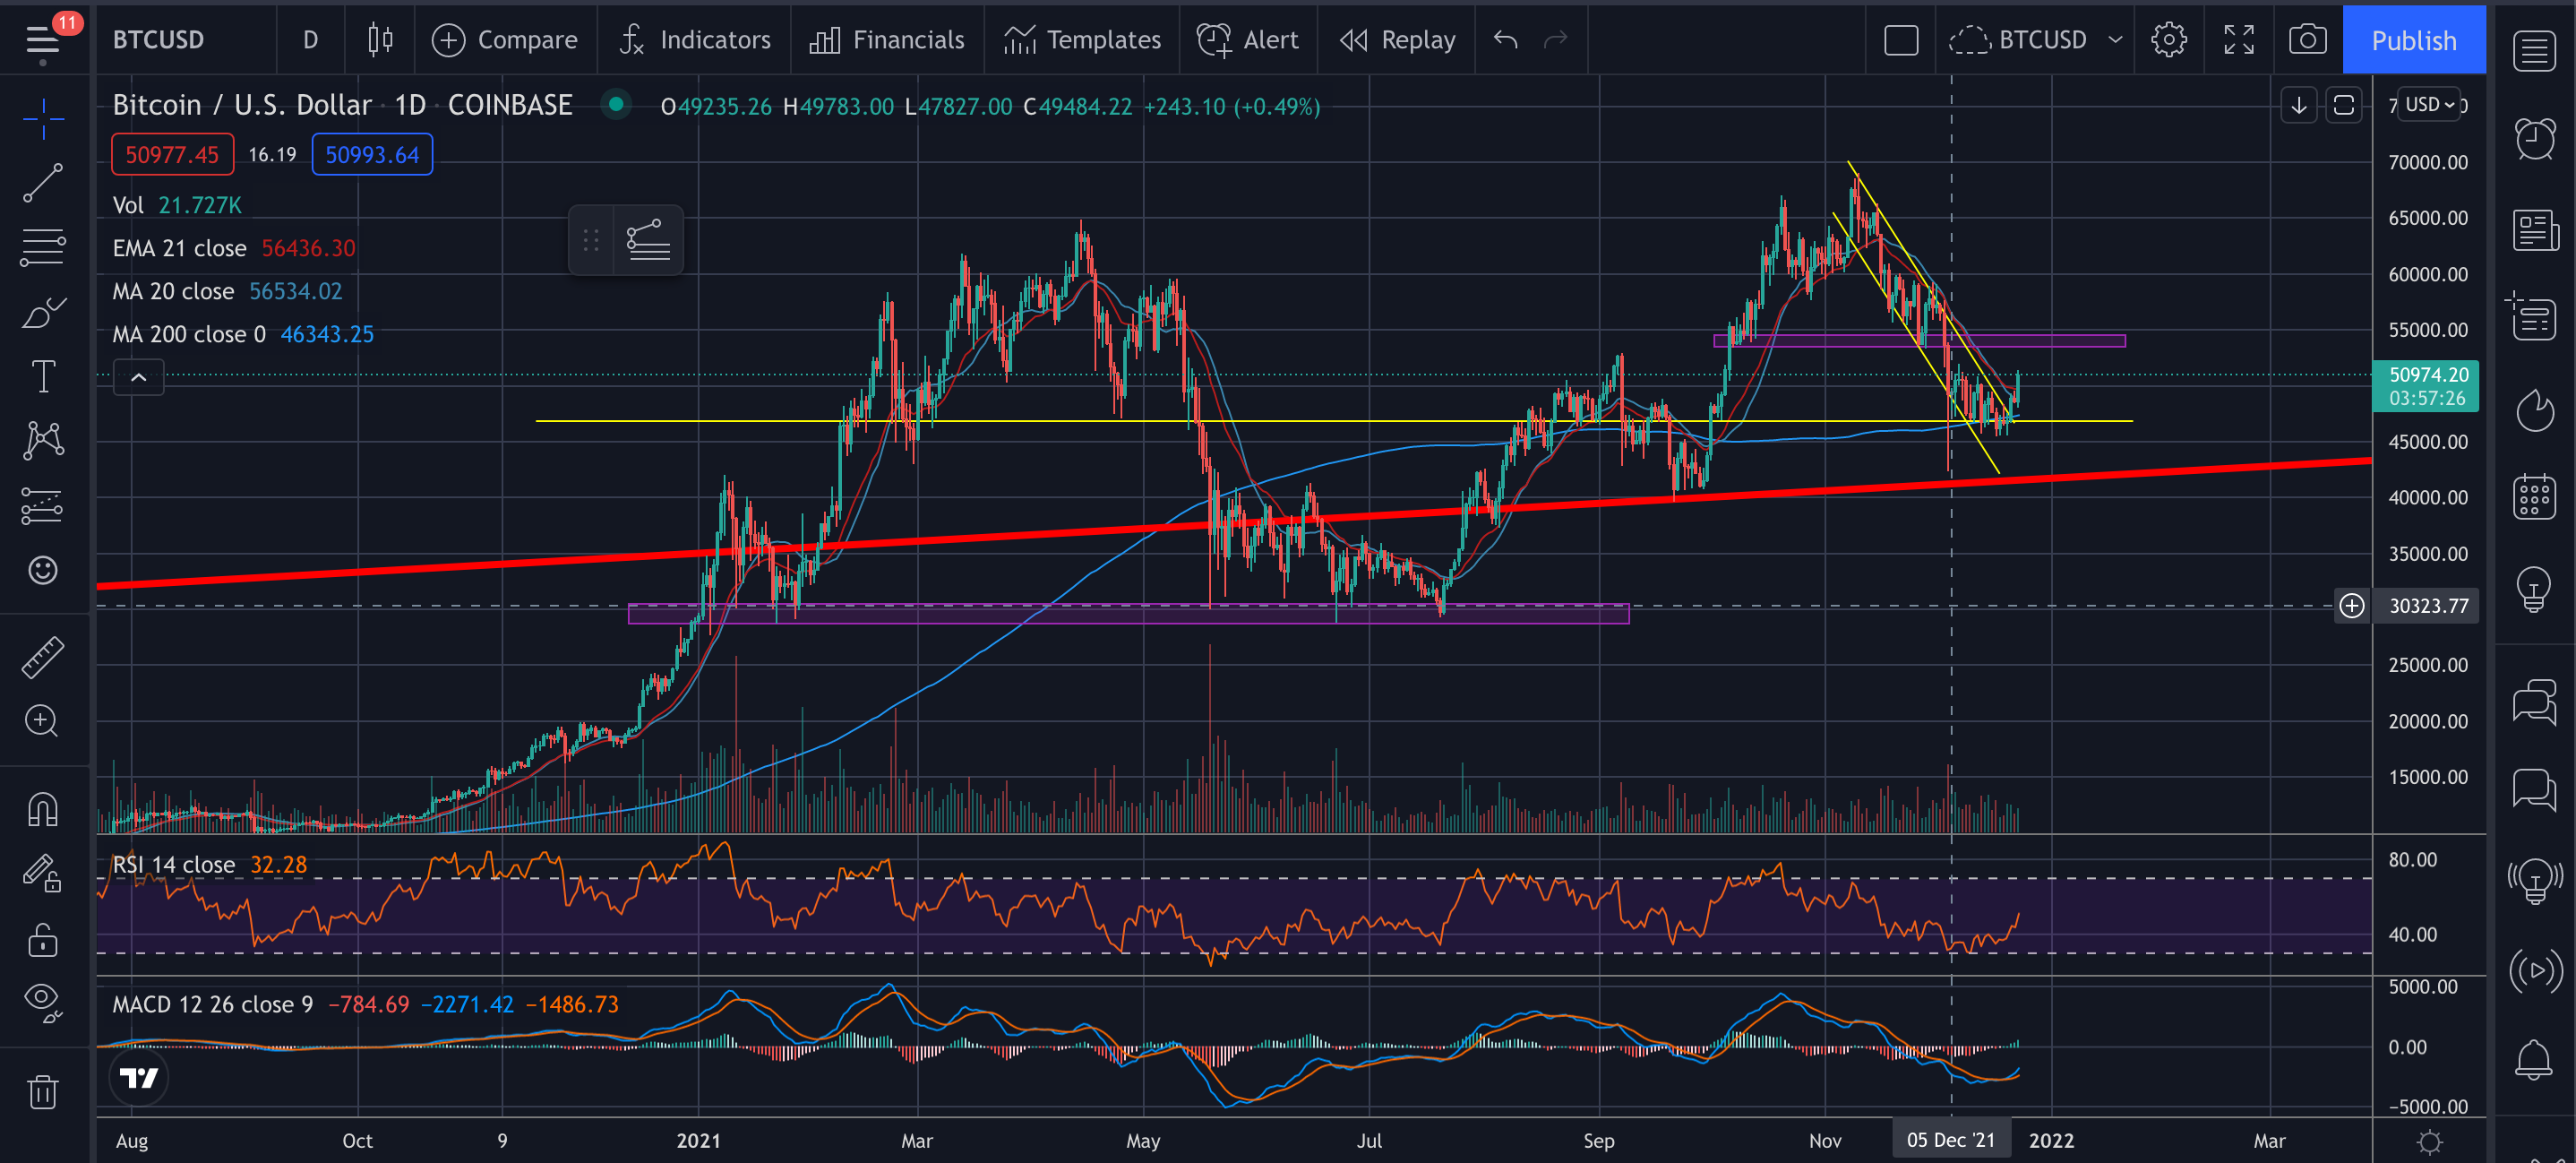
Task: Open the Indicators menu
Action: (x=695, y=40)
